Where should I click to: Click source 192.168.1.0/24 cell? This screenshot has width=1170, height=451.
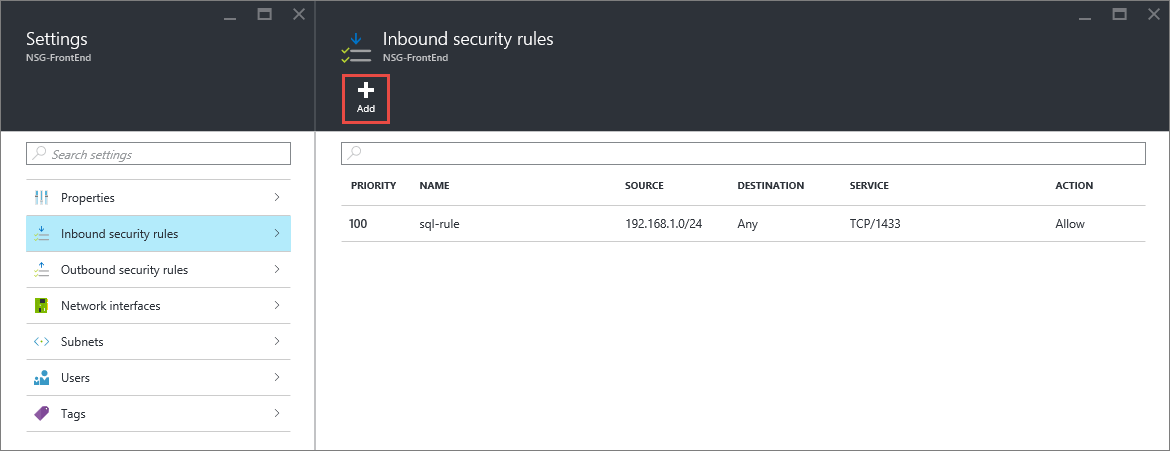(x=663, y=224)
